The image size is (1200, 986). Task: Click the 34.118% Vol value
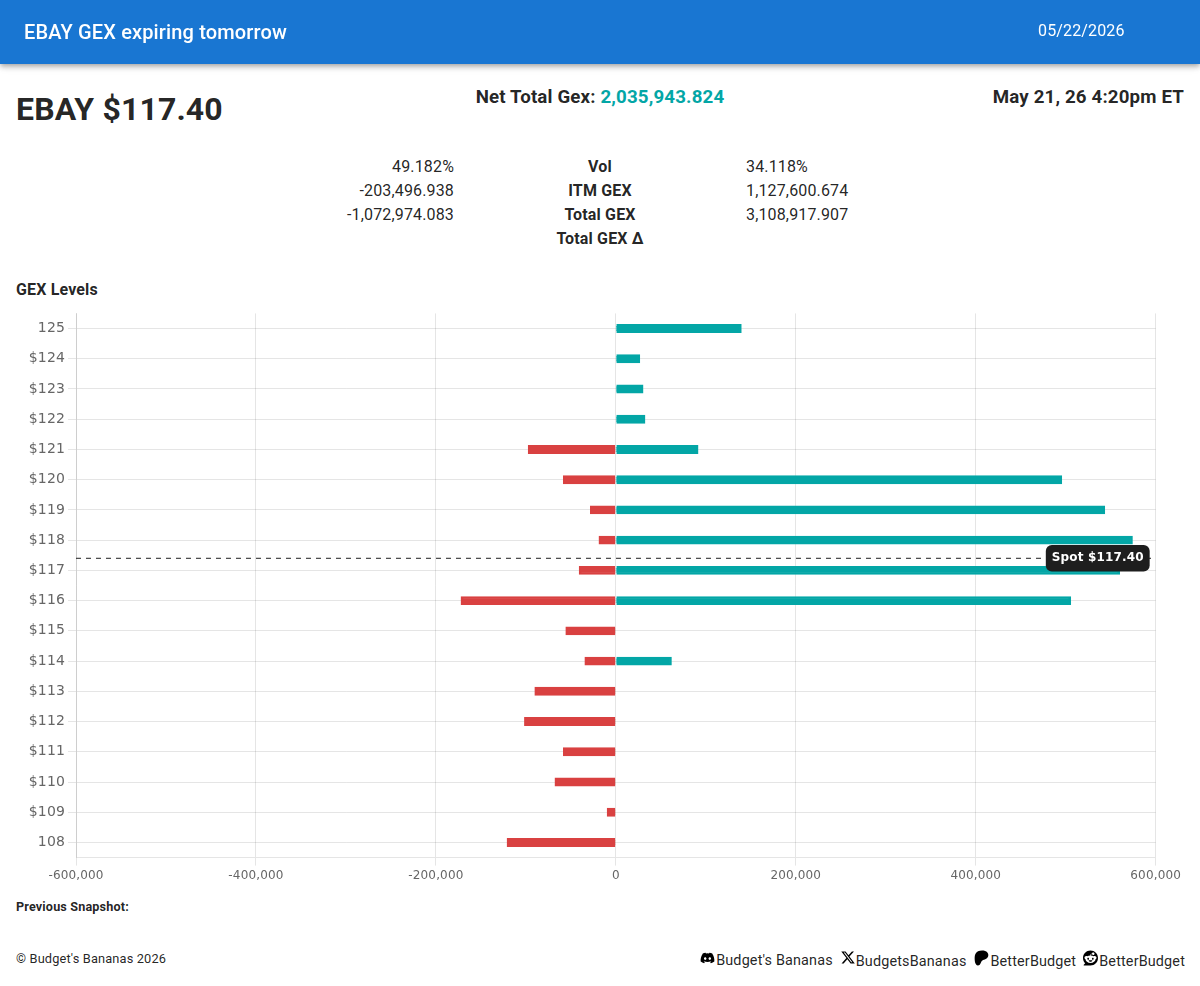776,167
